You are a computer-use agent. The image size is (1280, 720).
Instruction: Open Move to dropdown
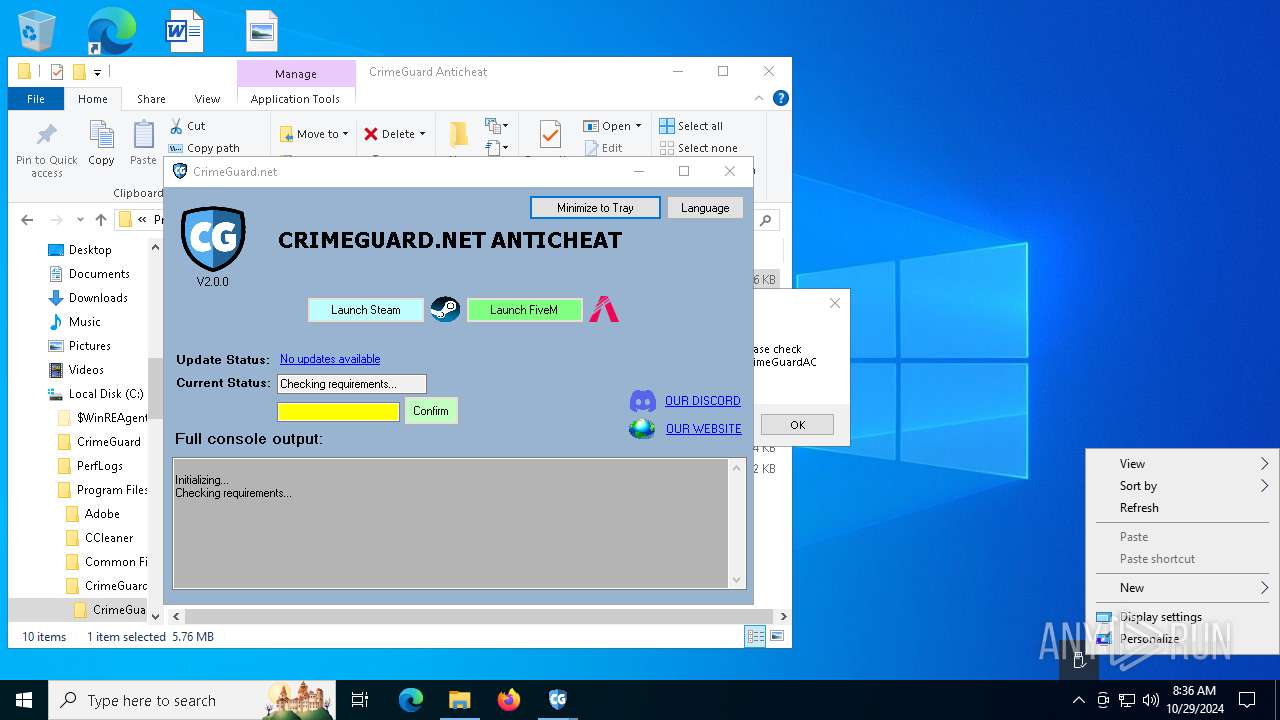pyautogui.click(x=314, y=134)
